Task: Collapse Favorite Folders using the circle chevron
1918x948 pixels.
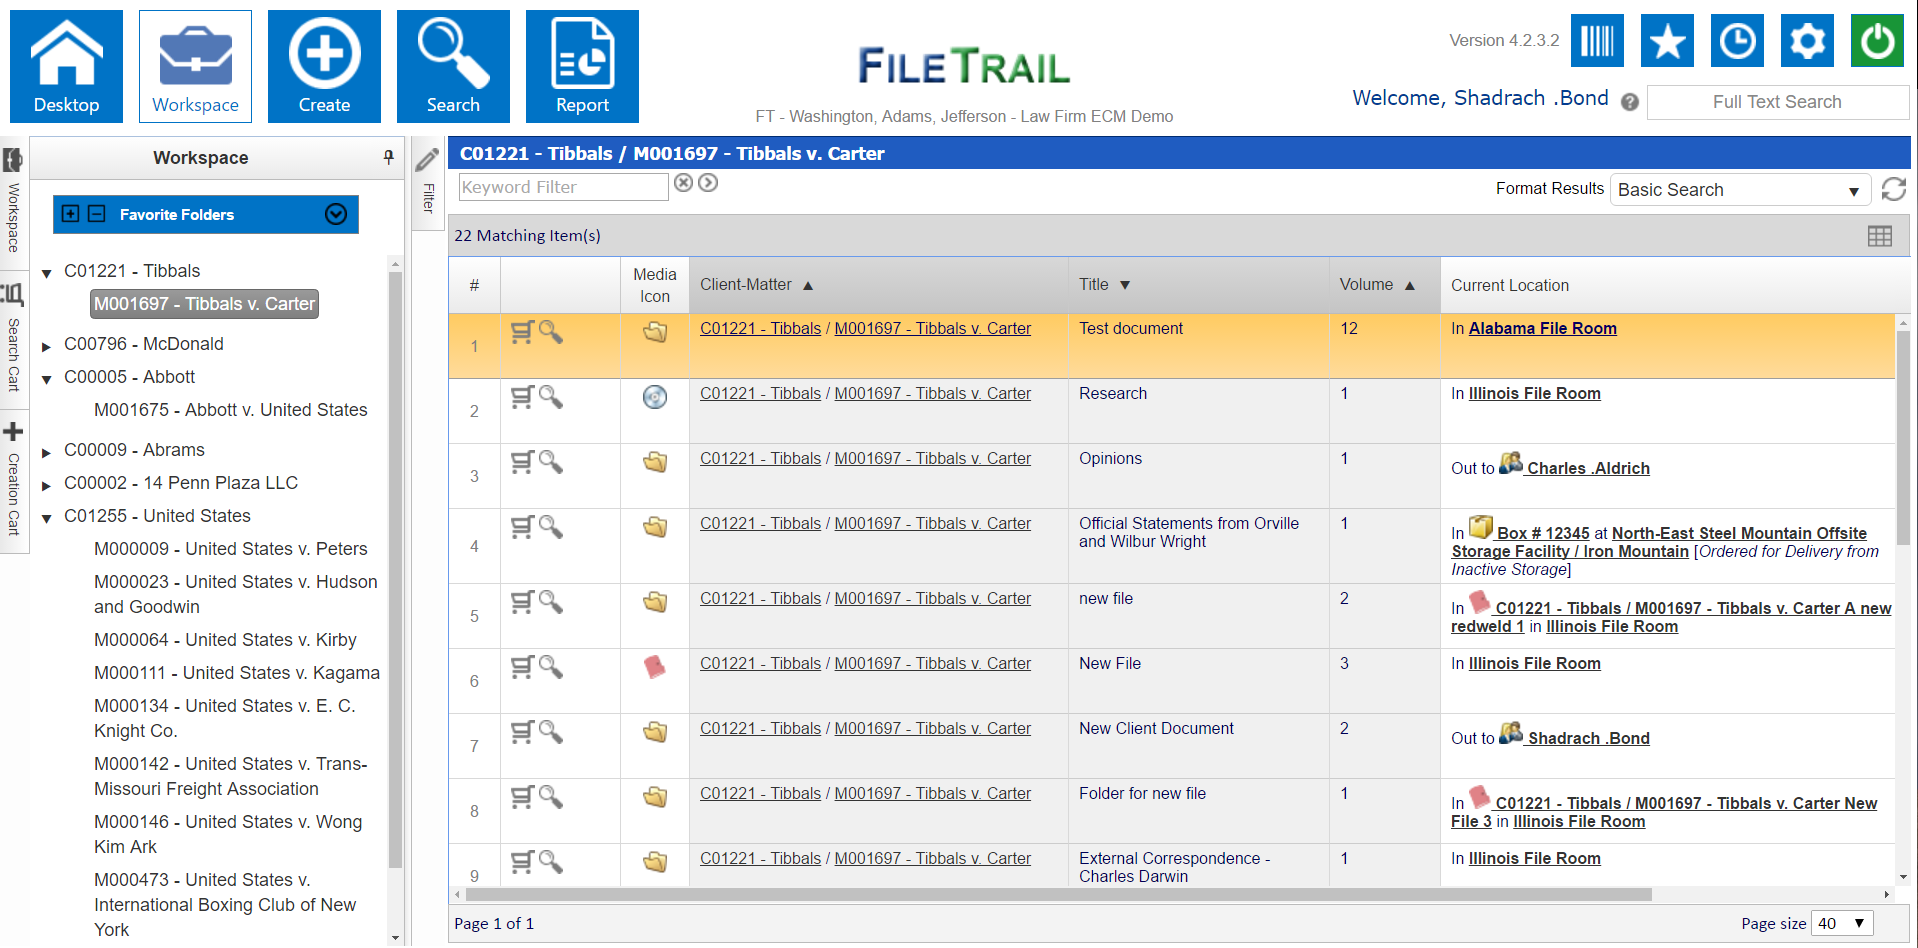Action: pyautogui.click(x=336, y=214)
